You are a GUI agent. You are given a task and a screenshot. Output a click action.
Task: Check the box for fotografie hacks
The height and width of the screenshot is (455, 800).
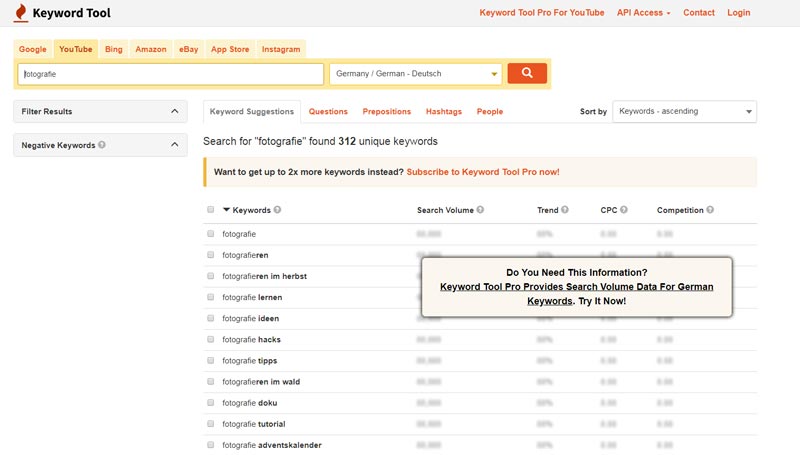[211, 339]
